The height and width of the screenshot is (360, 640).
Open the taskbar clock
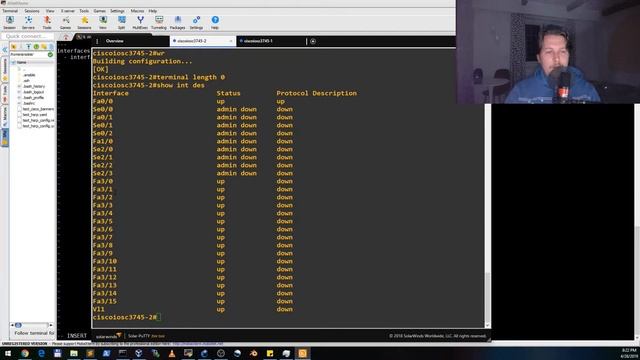coord(629,353)
